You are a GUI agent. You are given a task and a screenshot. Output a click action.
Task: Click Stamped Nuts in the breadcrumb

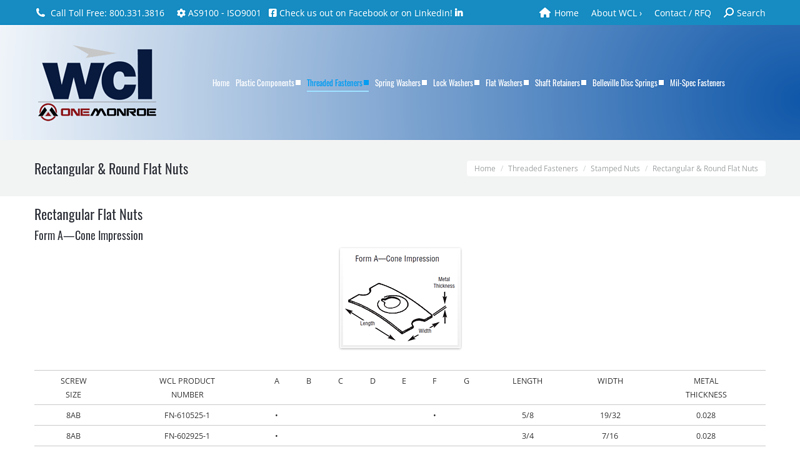[615, 168]
